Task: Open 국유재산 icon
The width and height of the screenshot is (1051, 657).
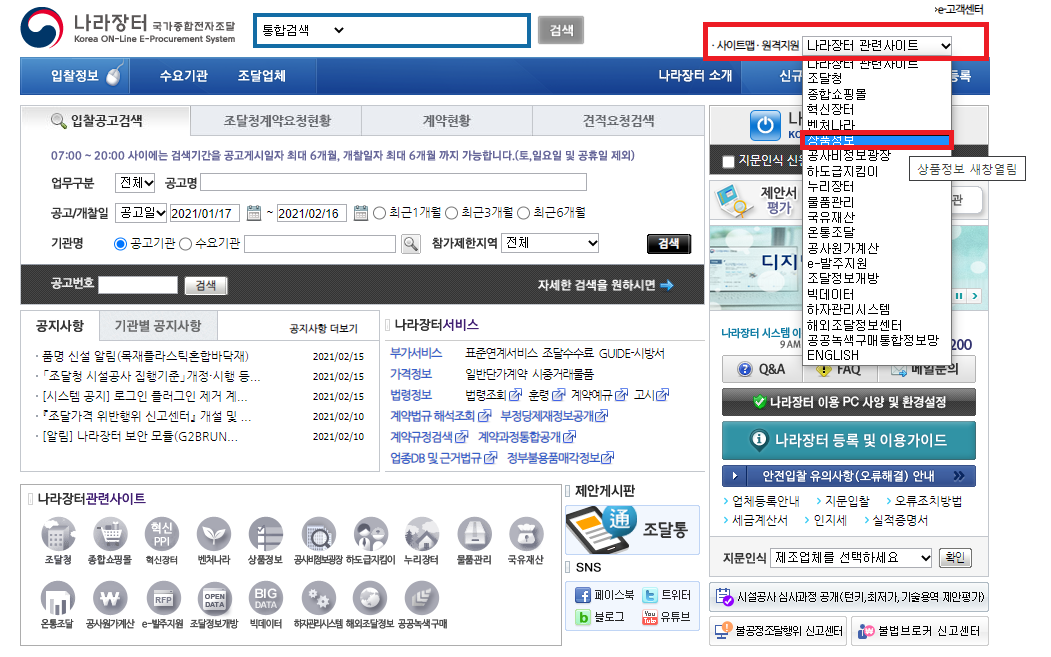Action: [526, 534]
